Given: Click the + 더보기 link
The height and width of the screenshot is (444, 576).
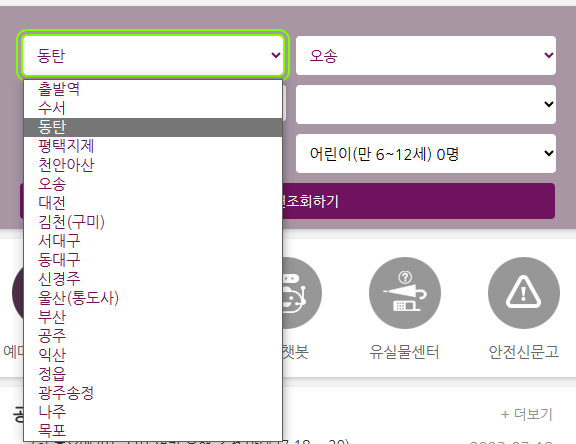Looking at the screenshot, I should pos(526,414).
